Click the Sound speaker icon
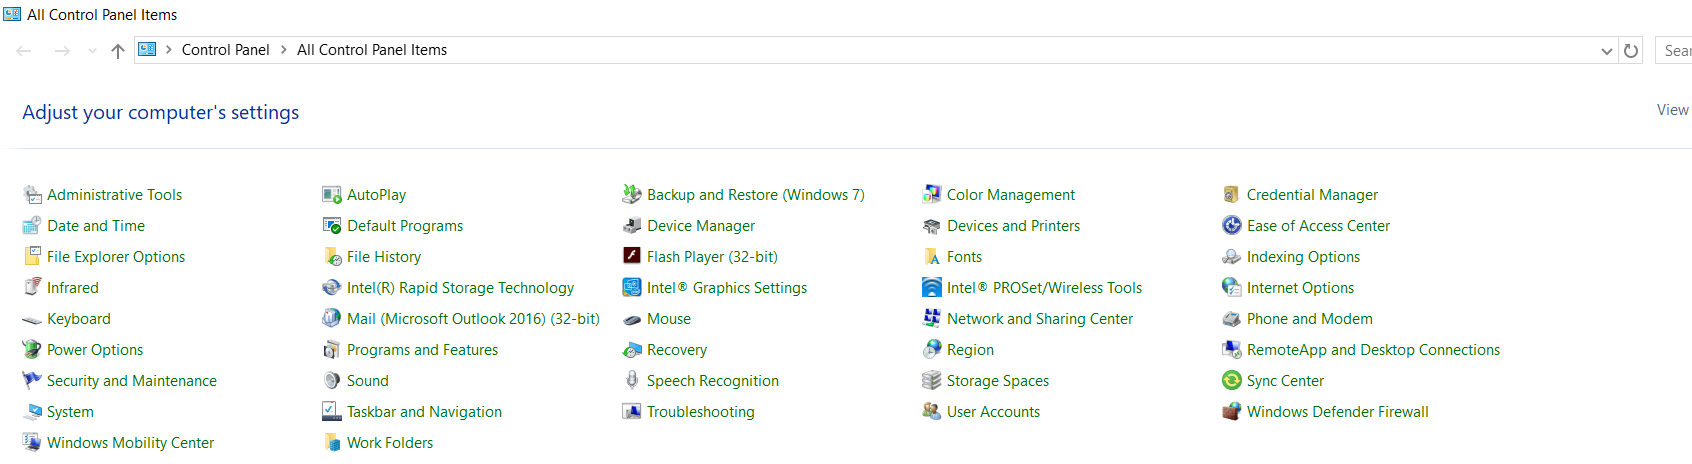 tap(331, 381)
